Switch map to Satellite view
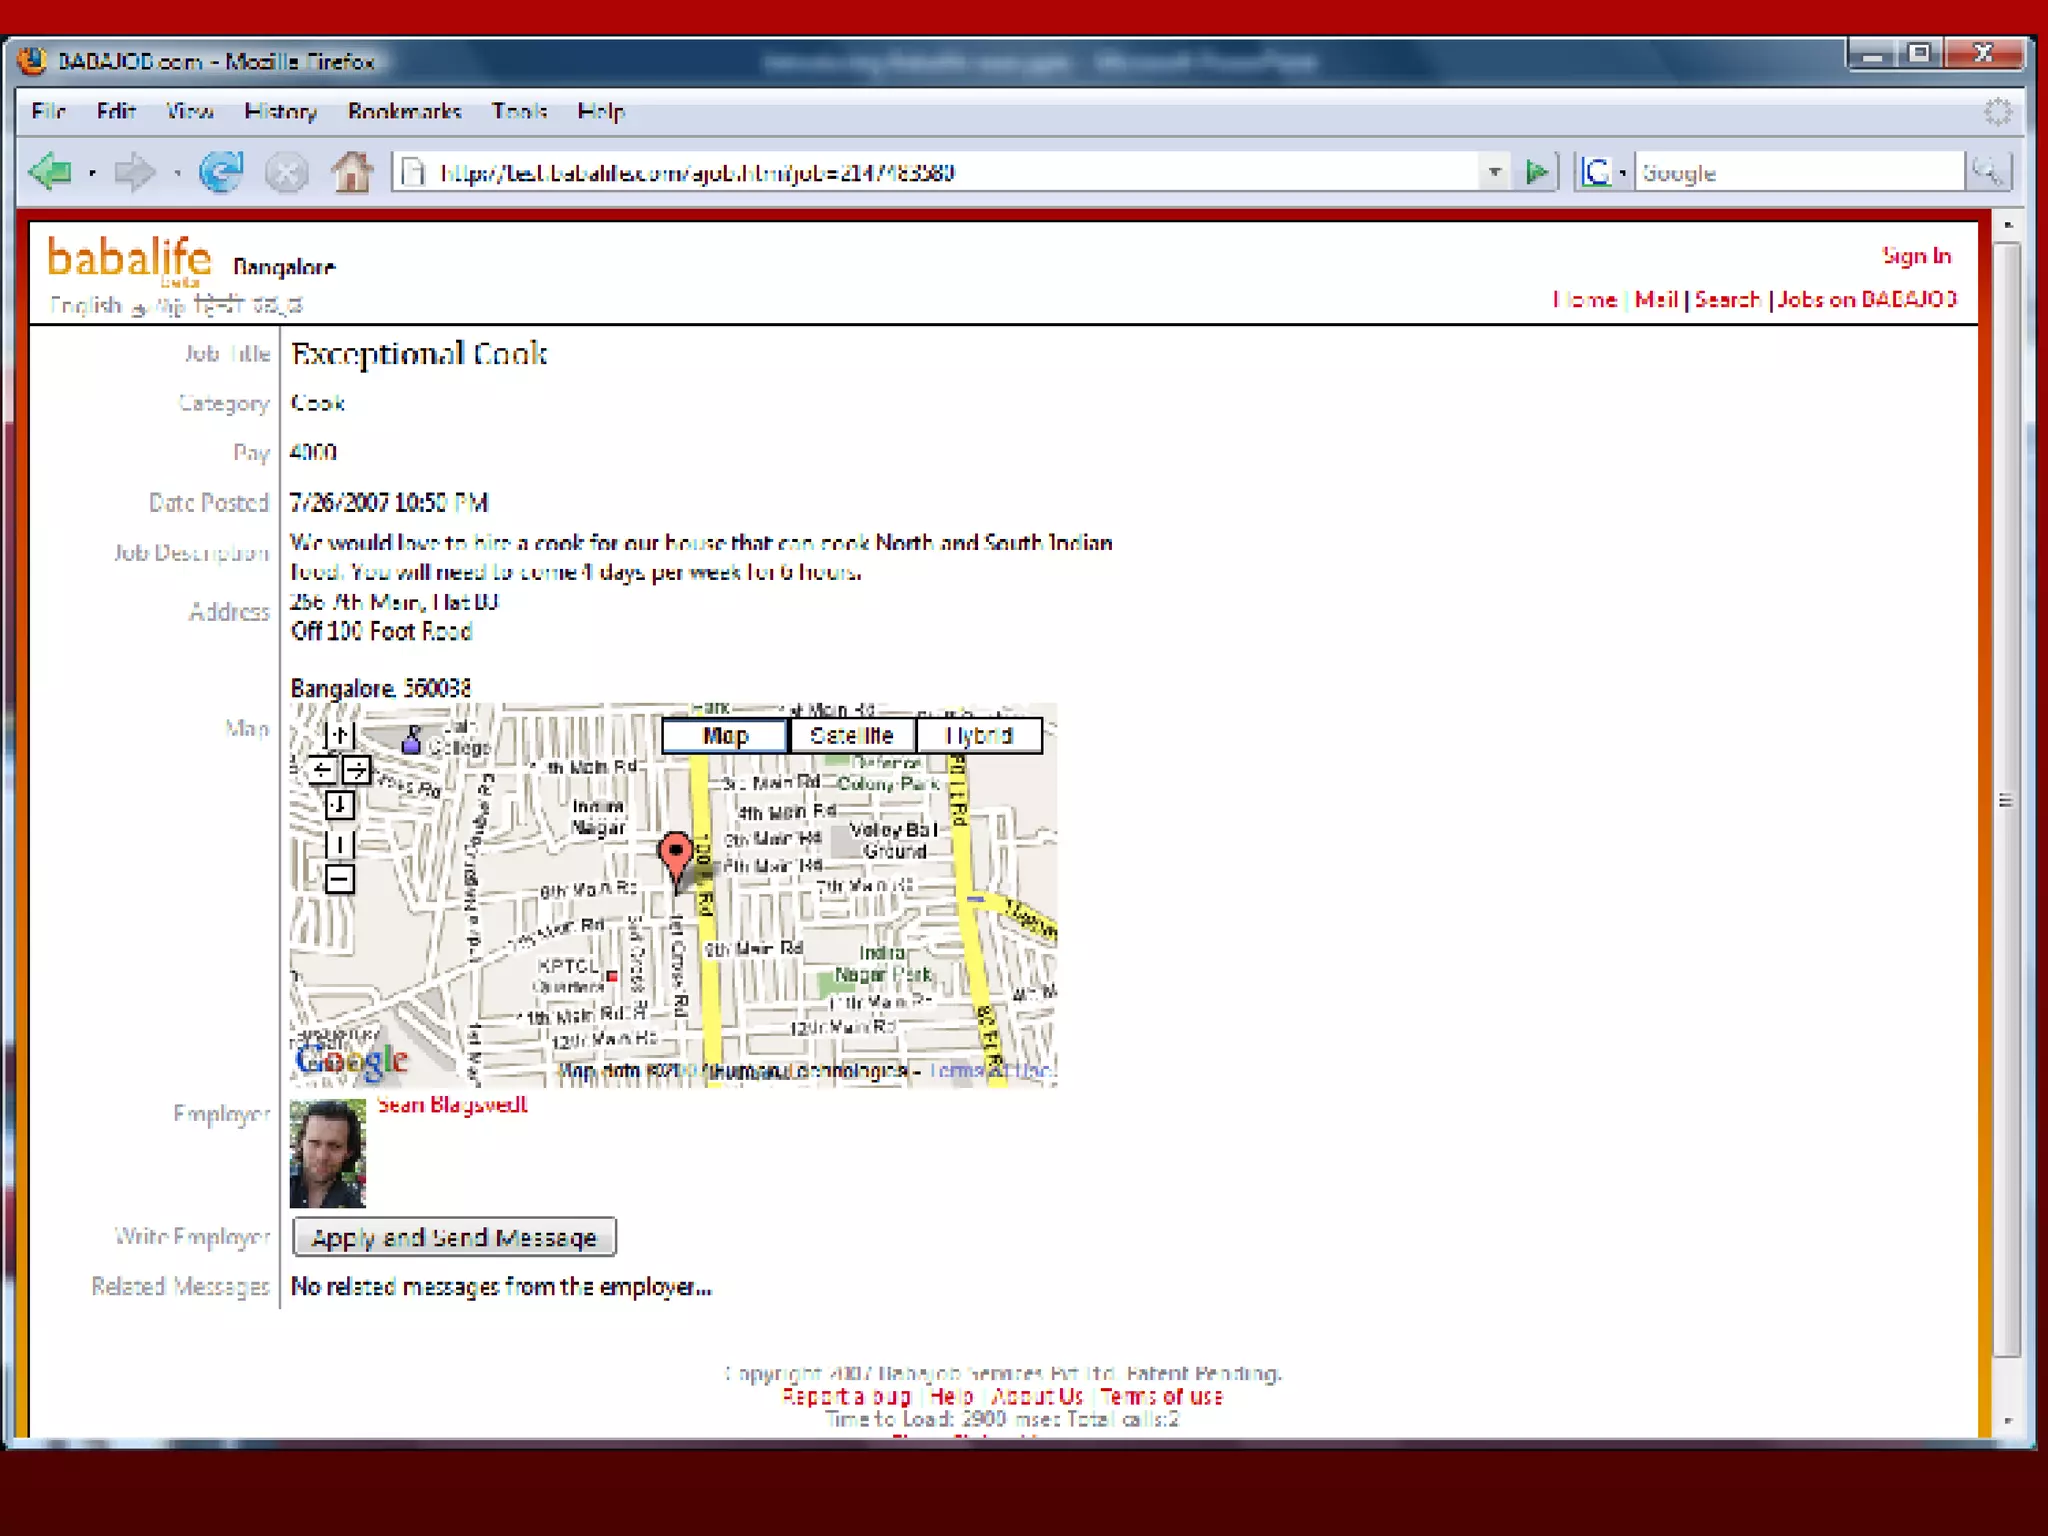Image resolution: width=2048 pixels, height=1536 pixels. click(x=851, y=736)
